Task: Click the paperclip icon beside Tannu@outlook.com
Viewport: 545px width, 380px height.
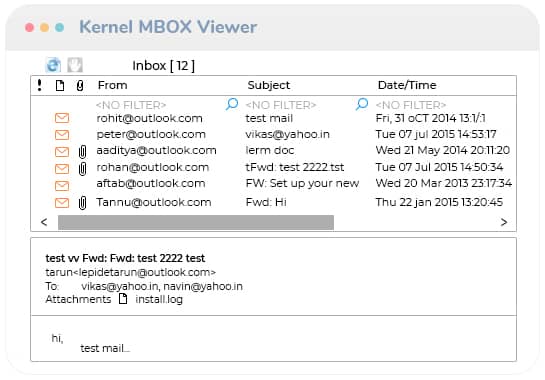Action: click(82, 203)
